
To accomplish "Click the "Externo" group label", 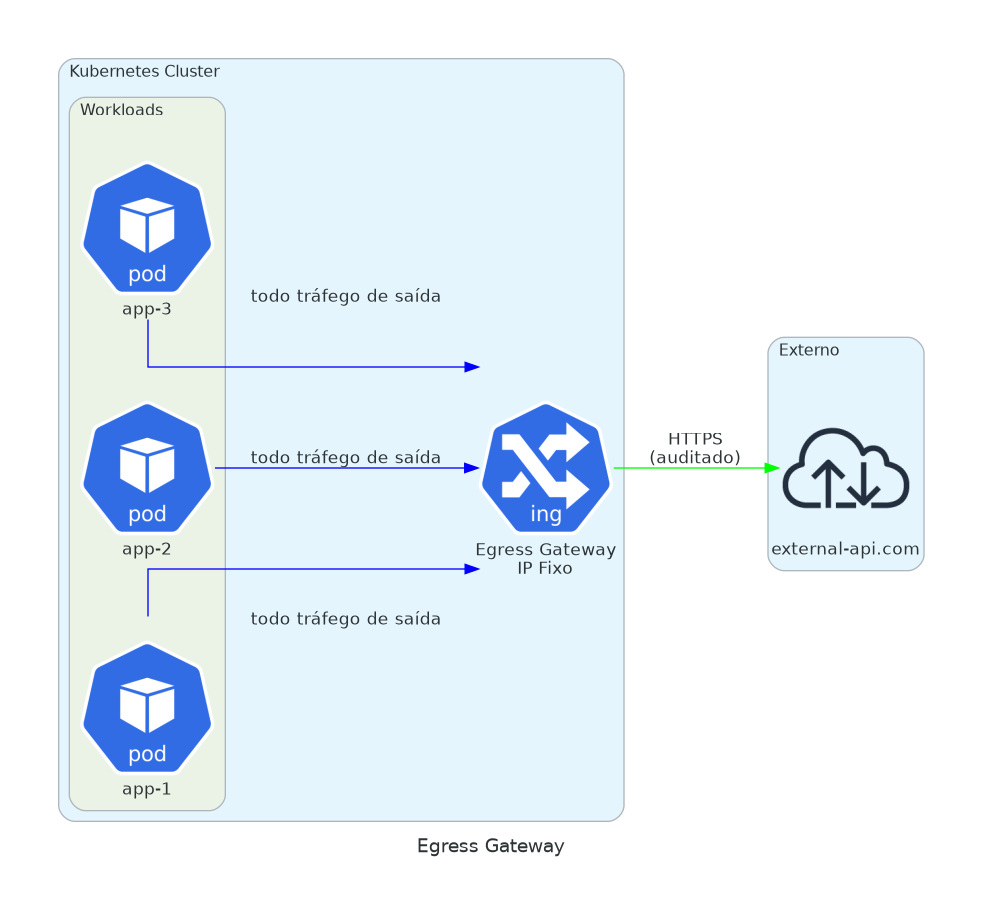I will (x=808, y=350).
